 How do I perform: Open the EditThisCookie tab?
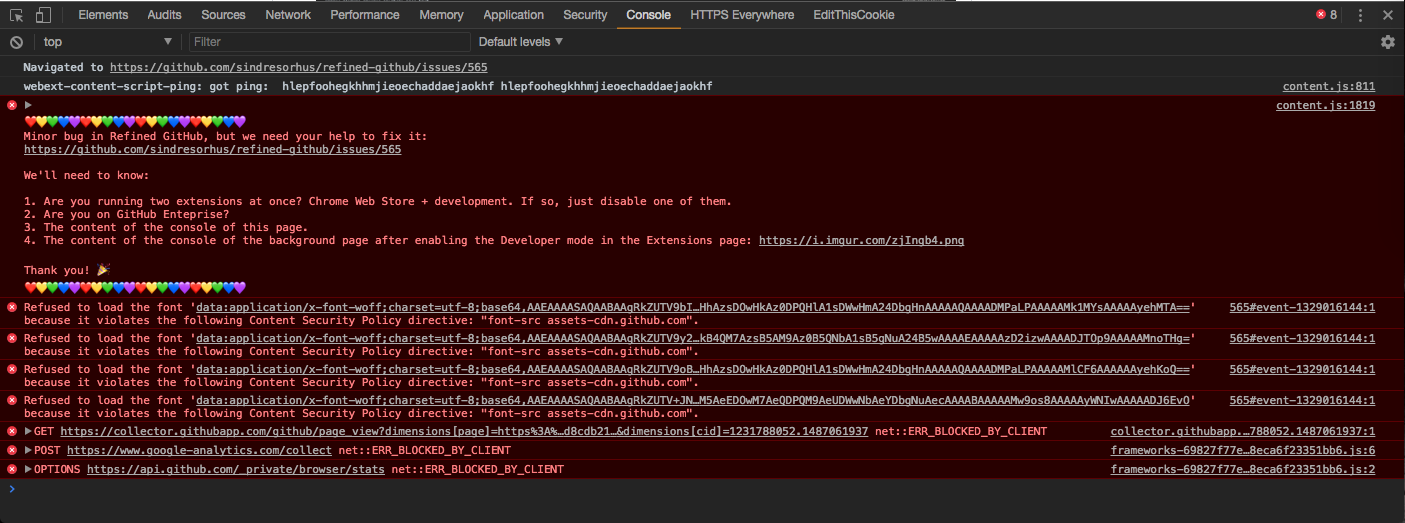click(854, 15)
